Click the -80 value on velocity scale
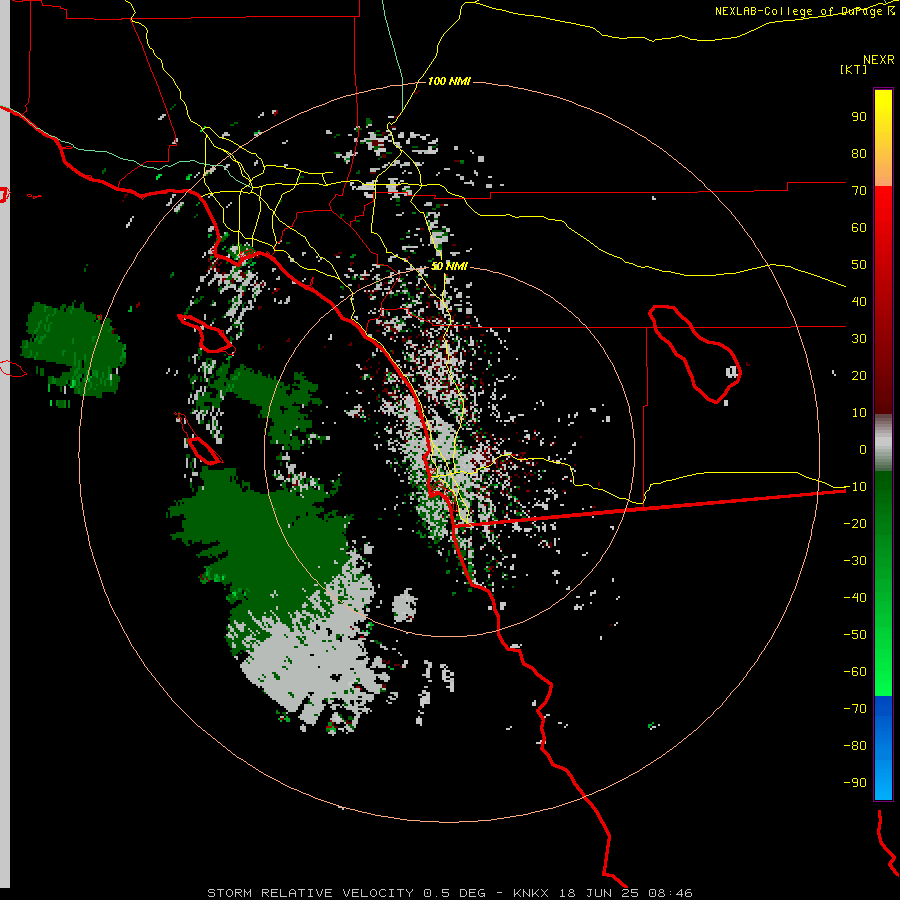Viewport: 900px width, 900px height. point(855,746)
